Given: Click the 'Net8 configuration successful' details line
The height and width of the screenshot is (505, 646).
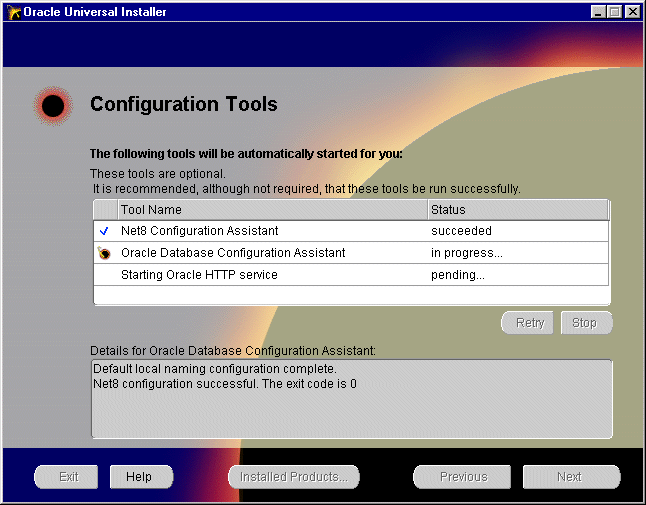Looking at the screenshot, I should (x=225, y=384).
